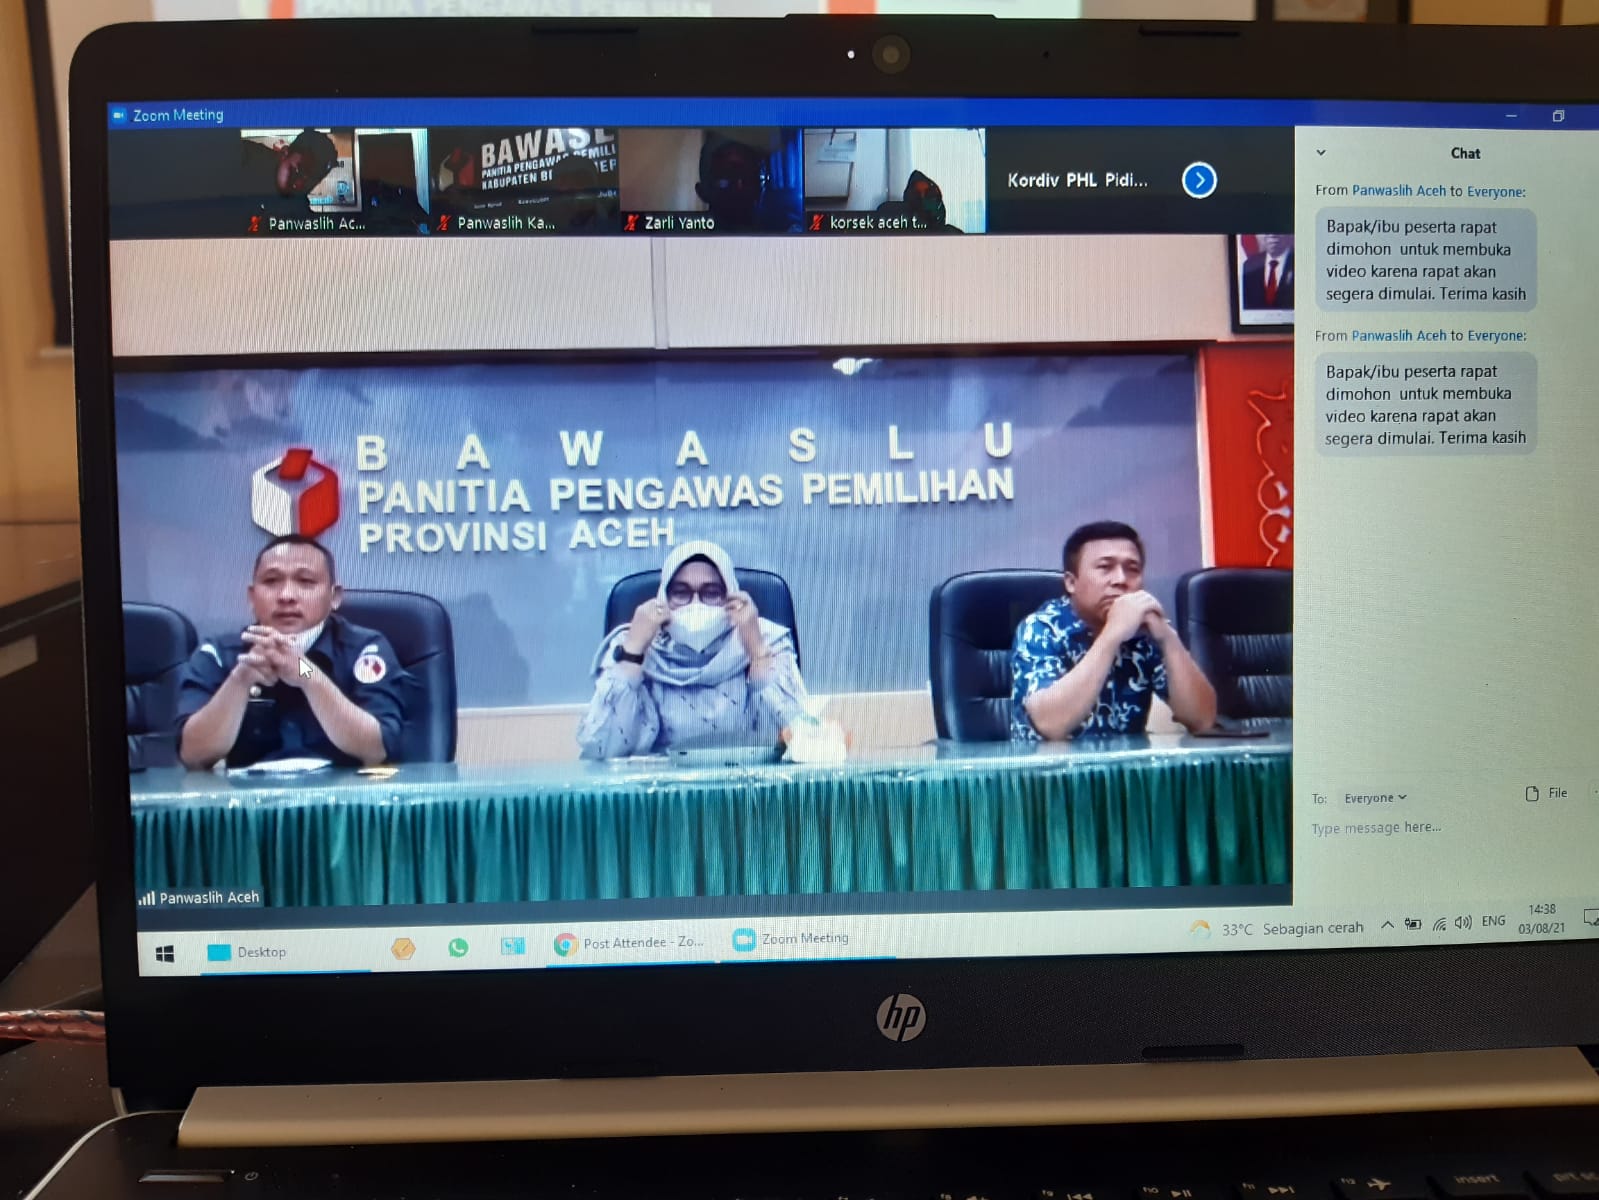1599x1200 pixels.
Task: Switch to Zoom Meeting taskbar item
Action: coord(792,939)
